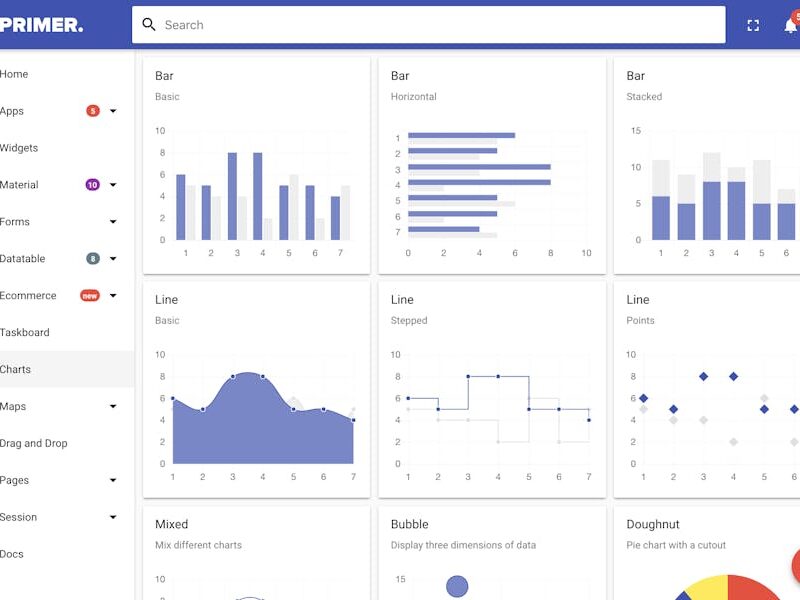Expand the Session menu arrow

(113, 517)
